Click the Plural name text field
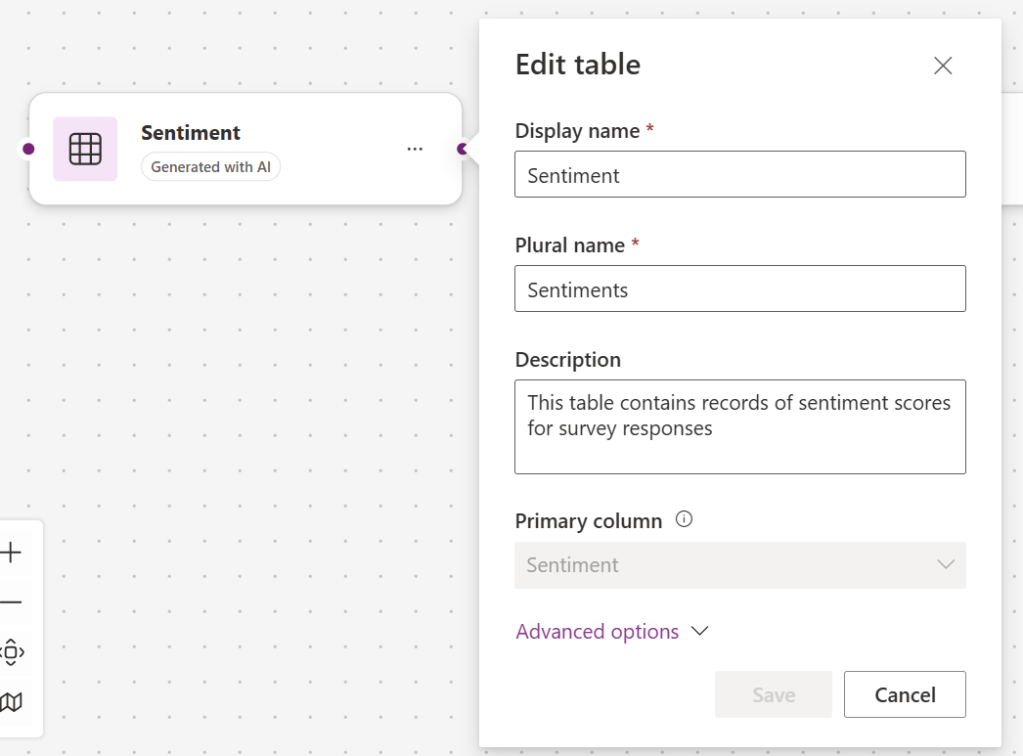Image resolution: width=1023 pixels, height=756 pixels. click(740, 289)
